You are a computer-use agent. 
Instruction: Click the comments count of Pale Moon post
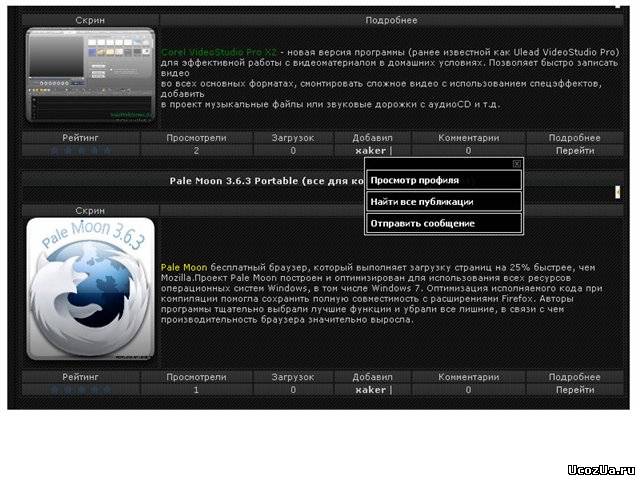click(468, 390)
